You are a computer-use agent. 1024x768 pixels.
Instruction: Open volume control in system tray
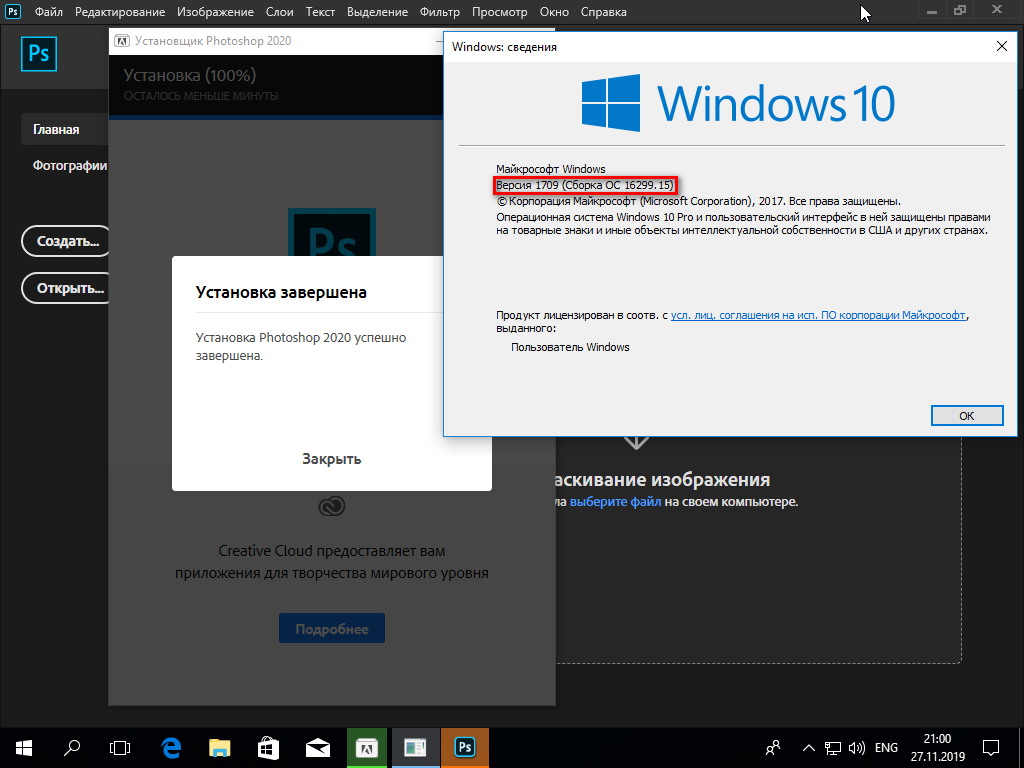[856, 748]
